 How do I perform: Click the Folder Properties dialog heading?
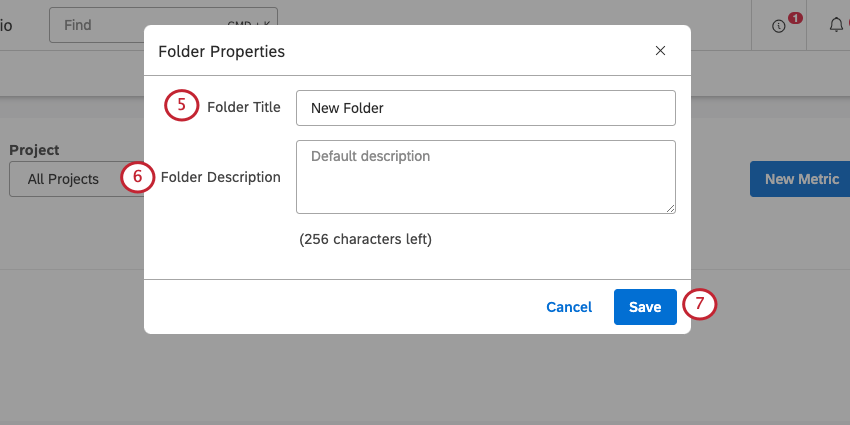[222, 51]
